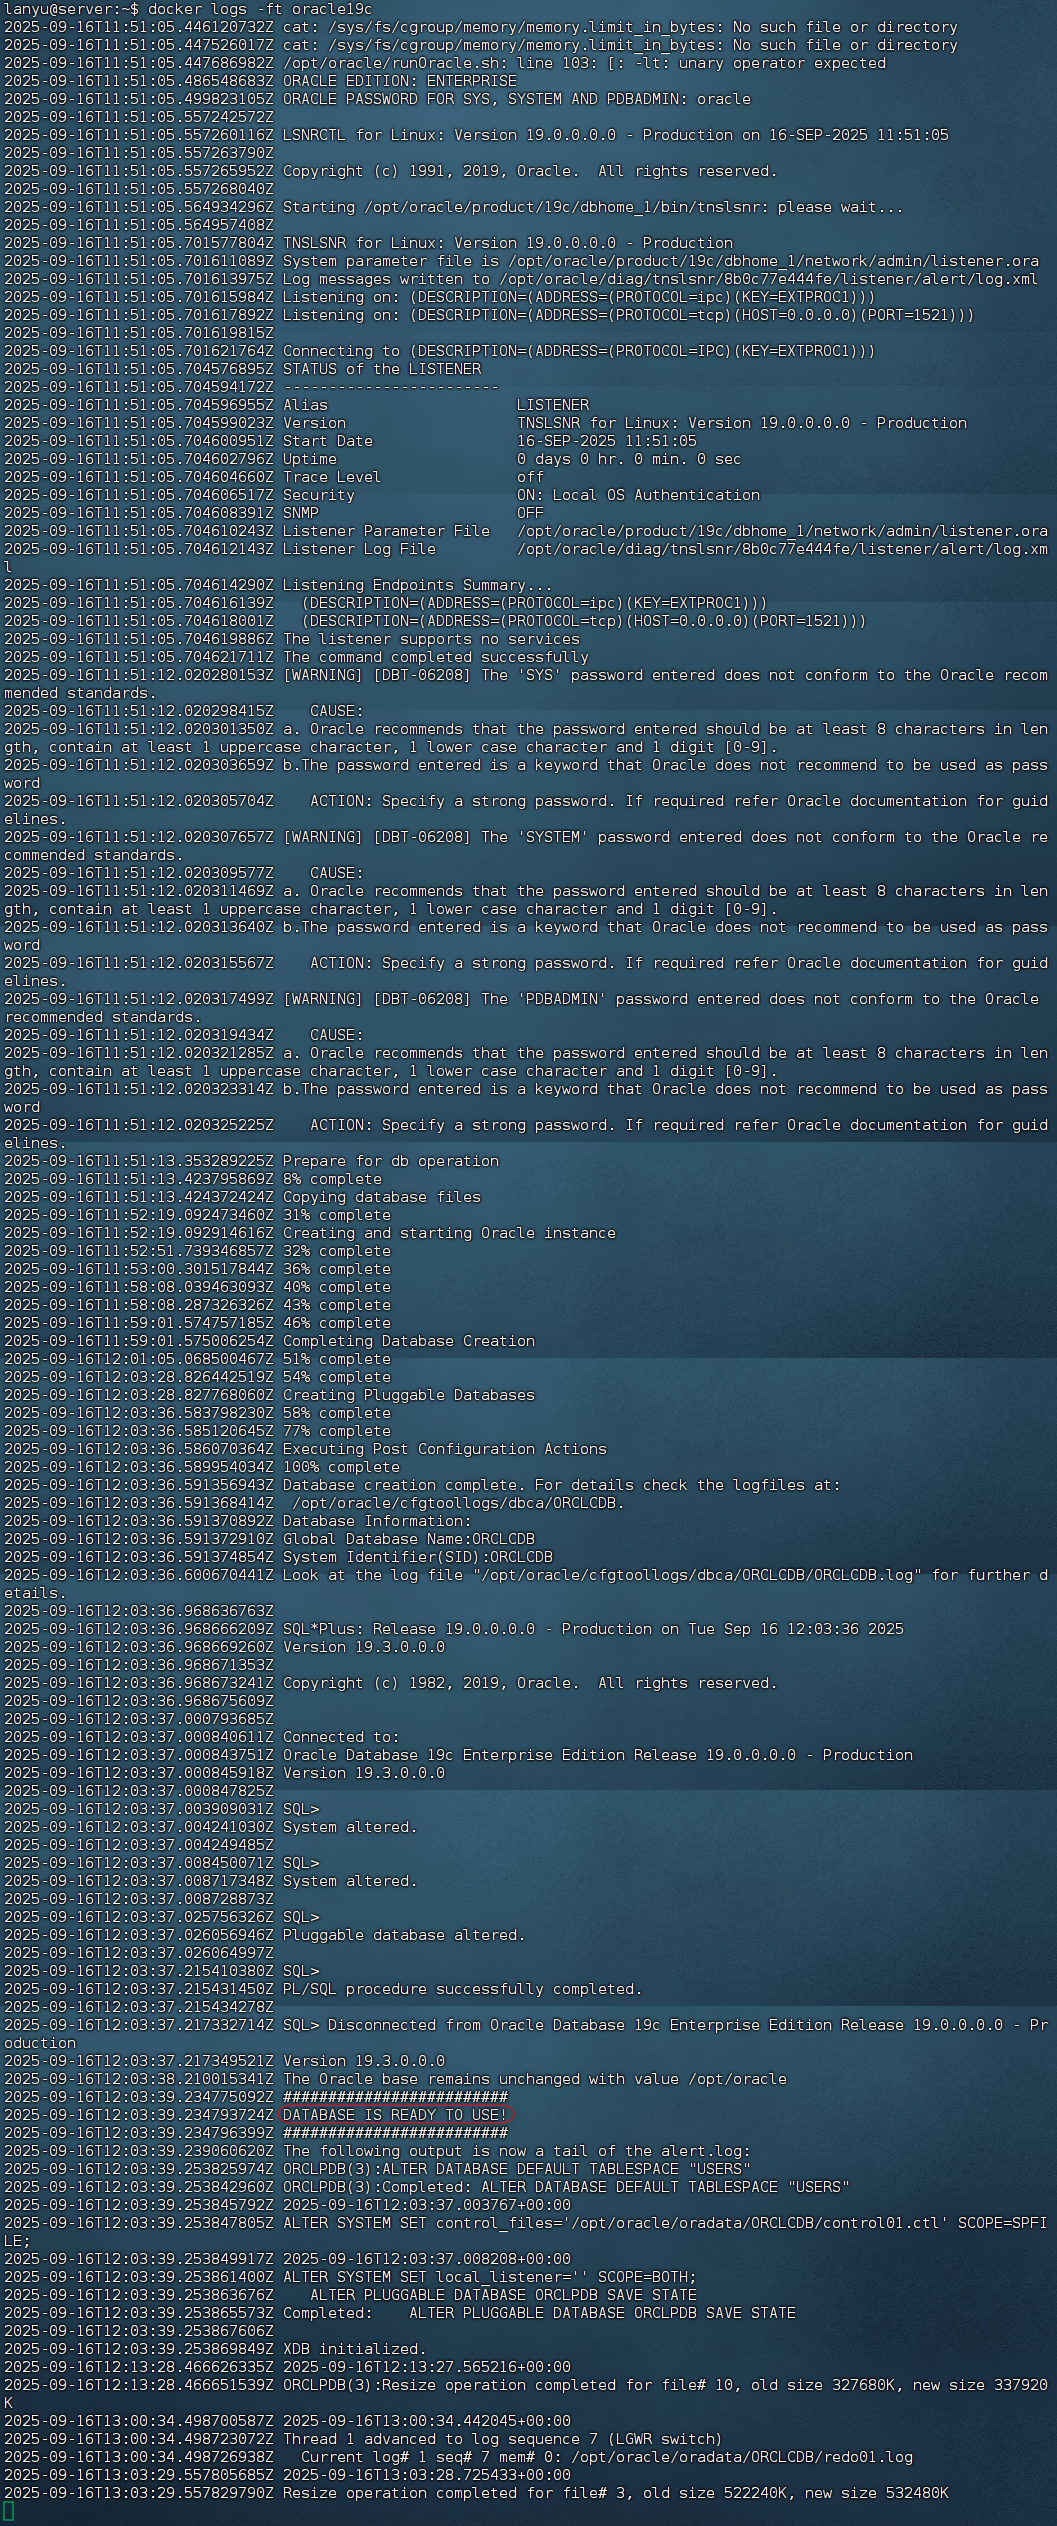Image resolution: width=1057 pixels, height=2526 pixels.
Task: Click the terminal cursor block at the bottom
Action: pos(9,2511)
